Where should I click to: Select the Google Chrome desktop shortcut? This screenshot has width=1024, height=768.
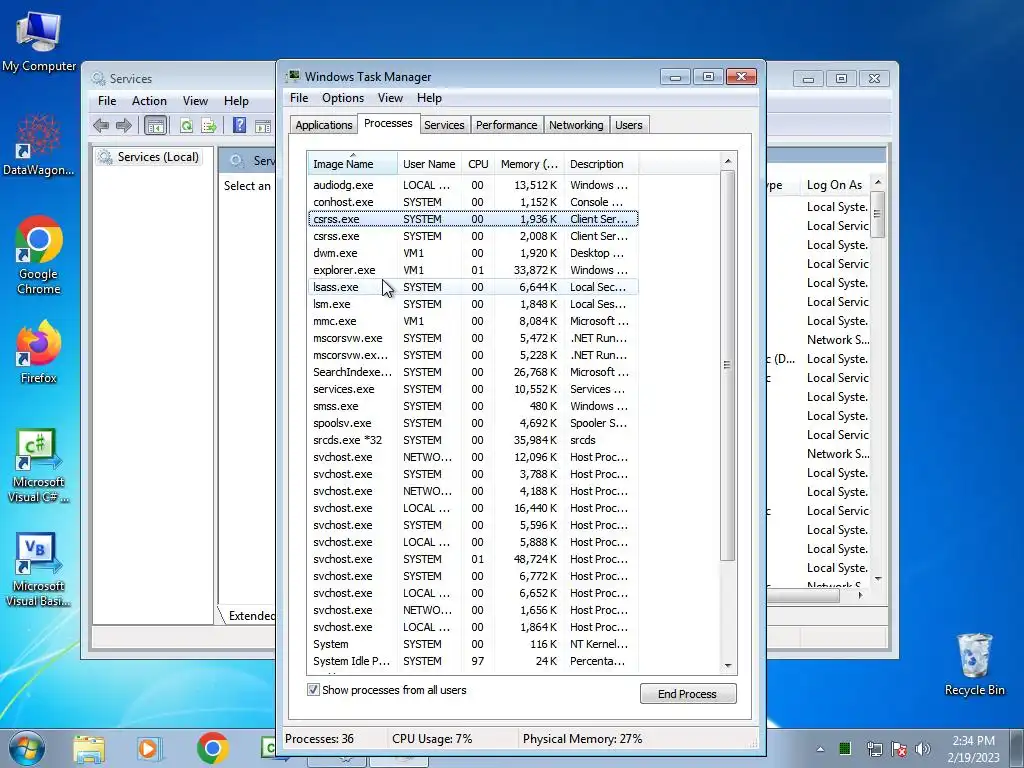(x=39, y=255)
